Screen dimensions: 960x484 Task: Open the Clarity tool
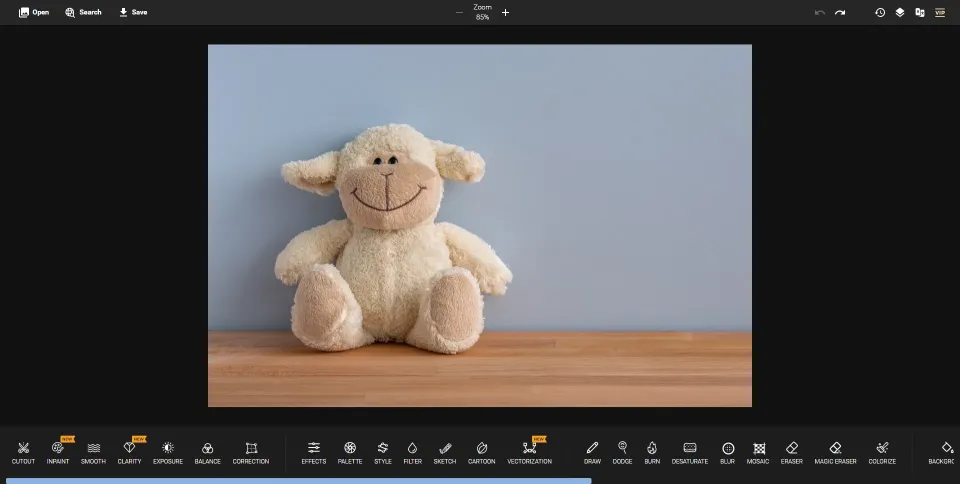point(130,453)
